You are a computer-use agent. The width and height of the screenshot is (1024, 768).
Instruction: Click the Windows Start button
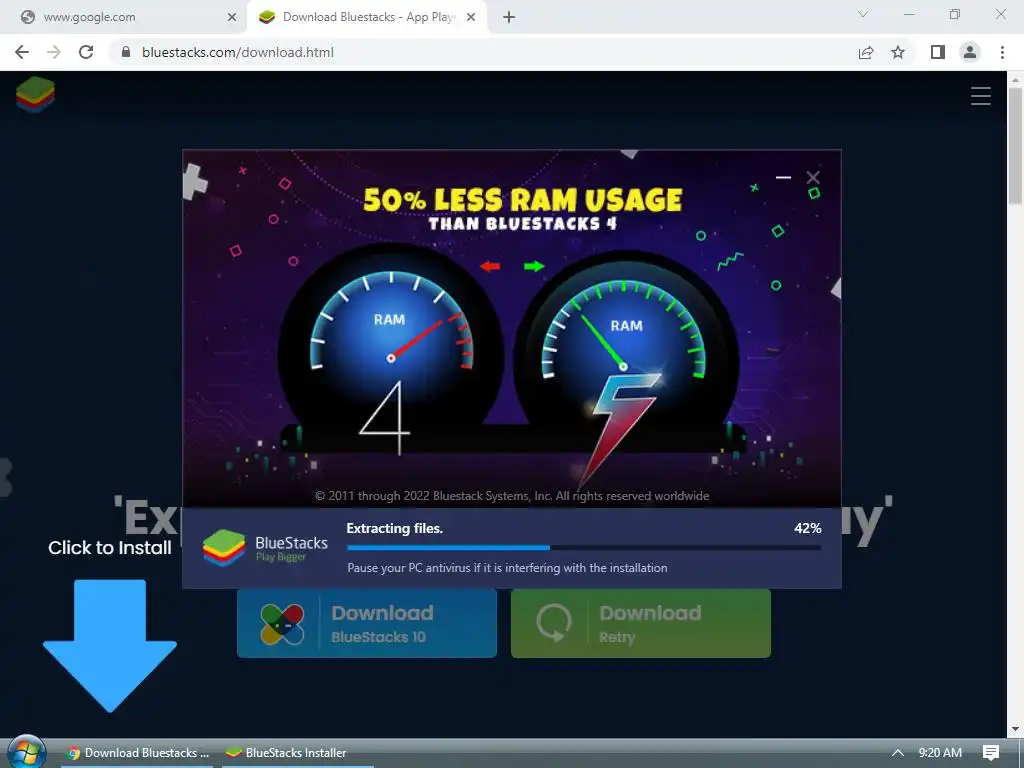[26, 752]
